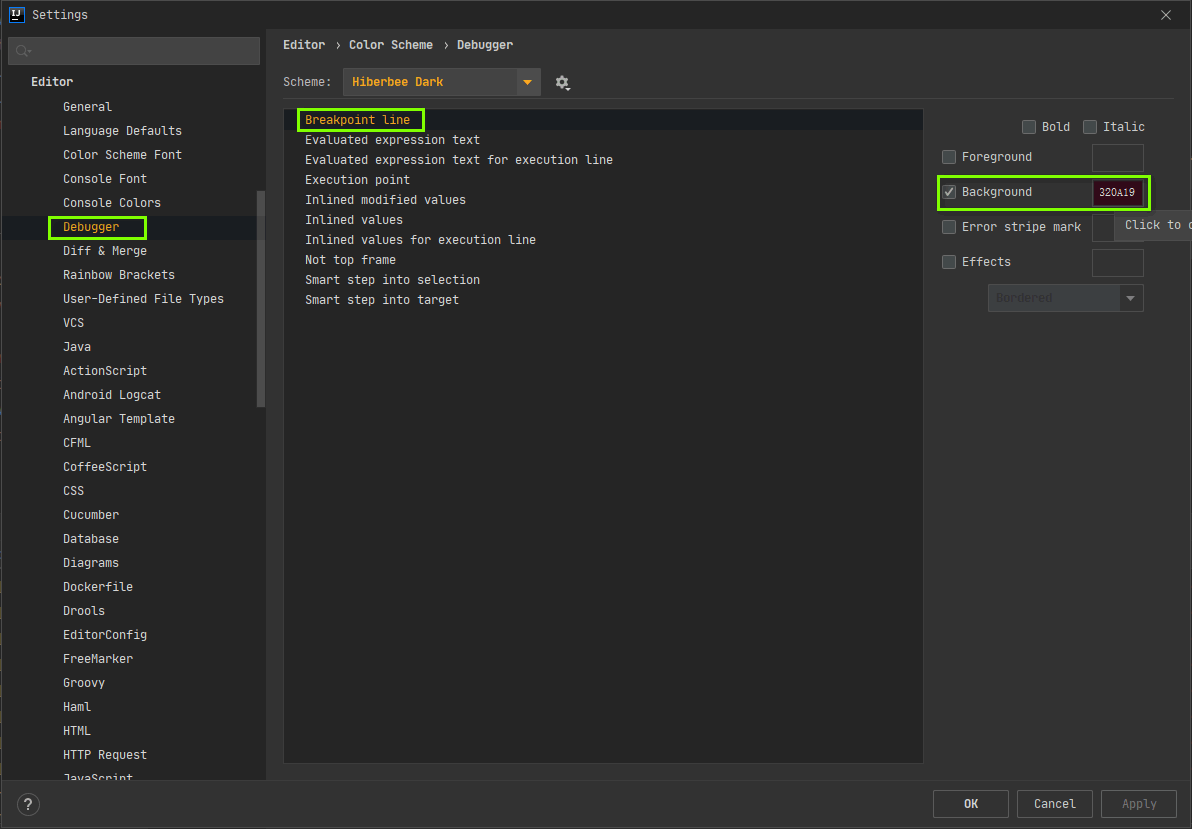Click the IntelliJ logo in title bar
This screenshot has width=1192, height=829.
pos(16,15)
